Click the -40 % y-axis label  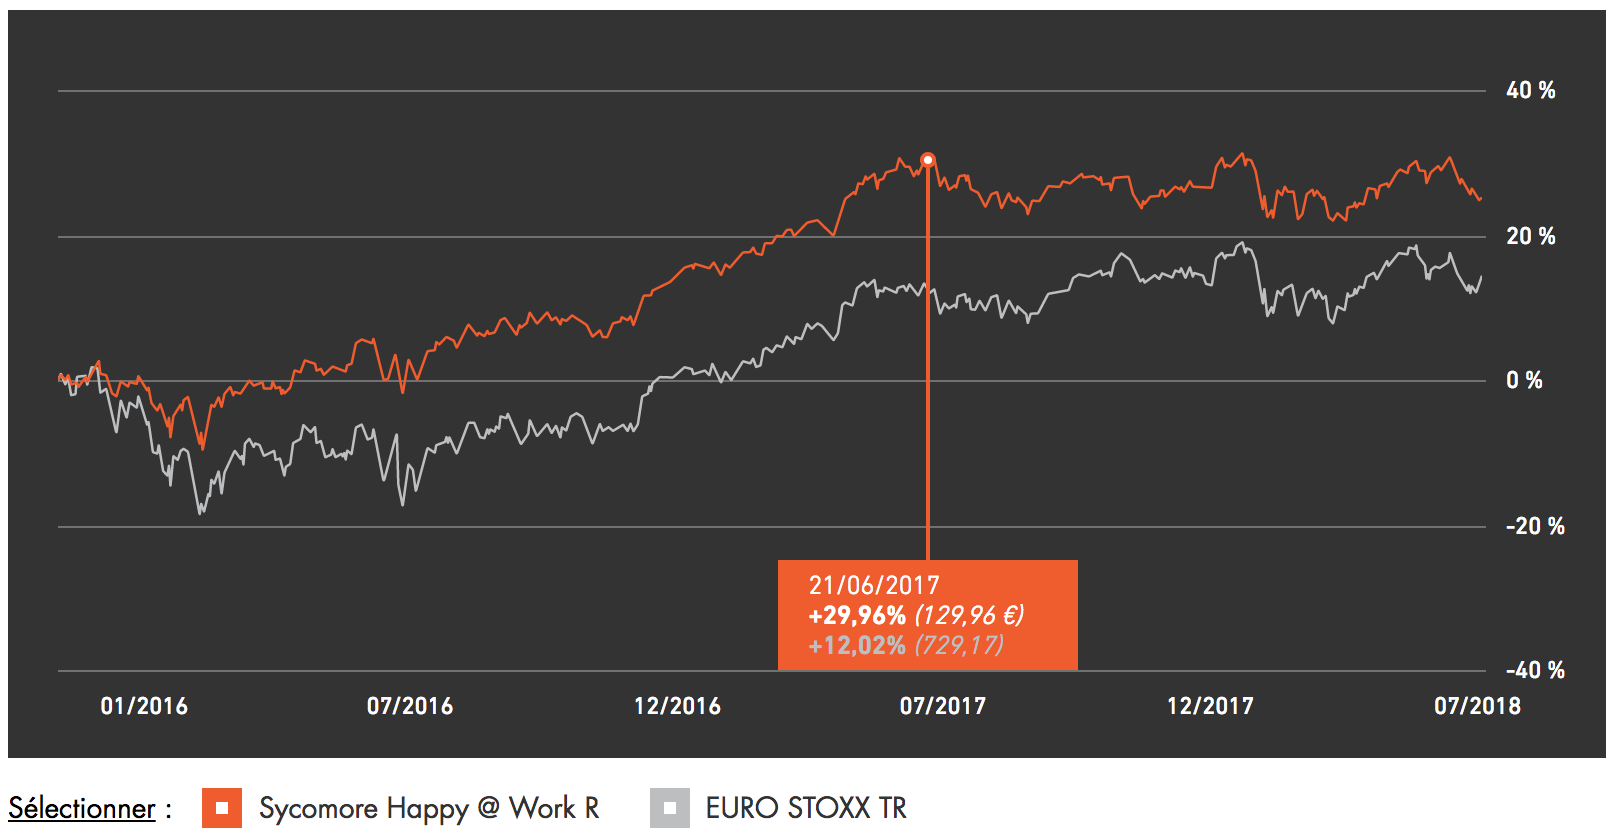coord(1535,670)
